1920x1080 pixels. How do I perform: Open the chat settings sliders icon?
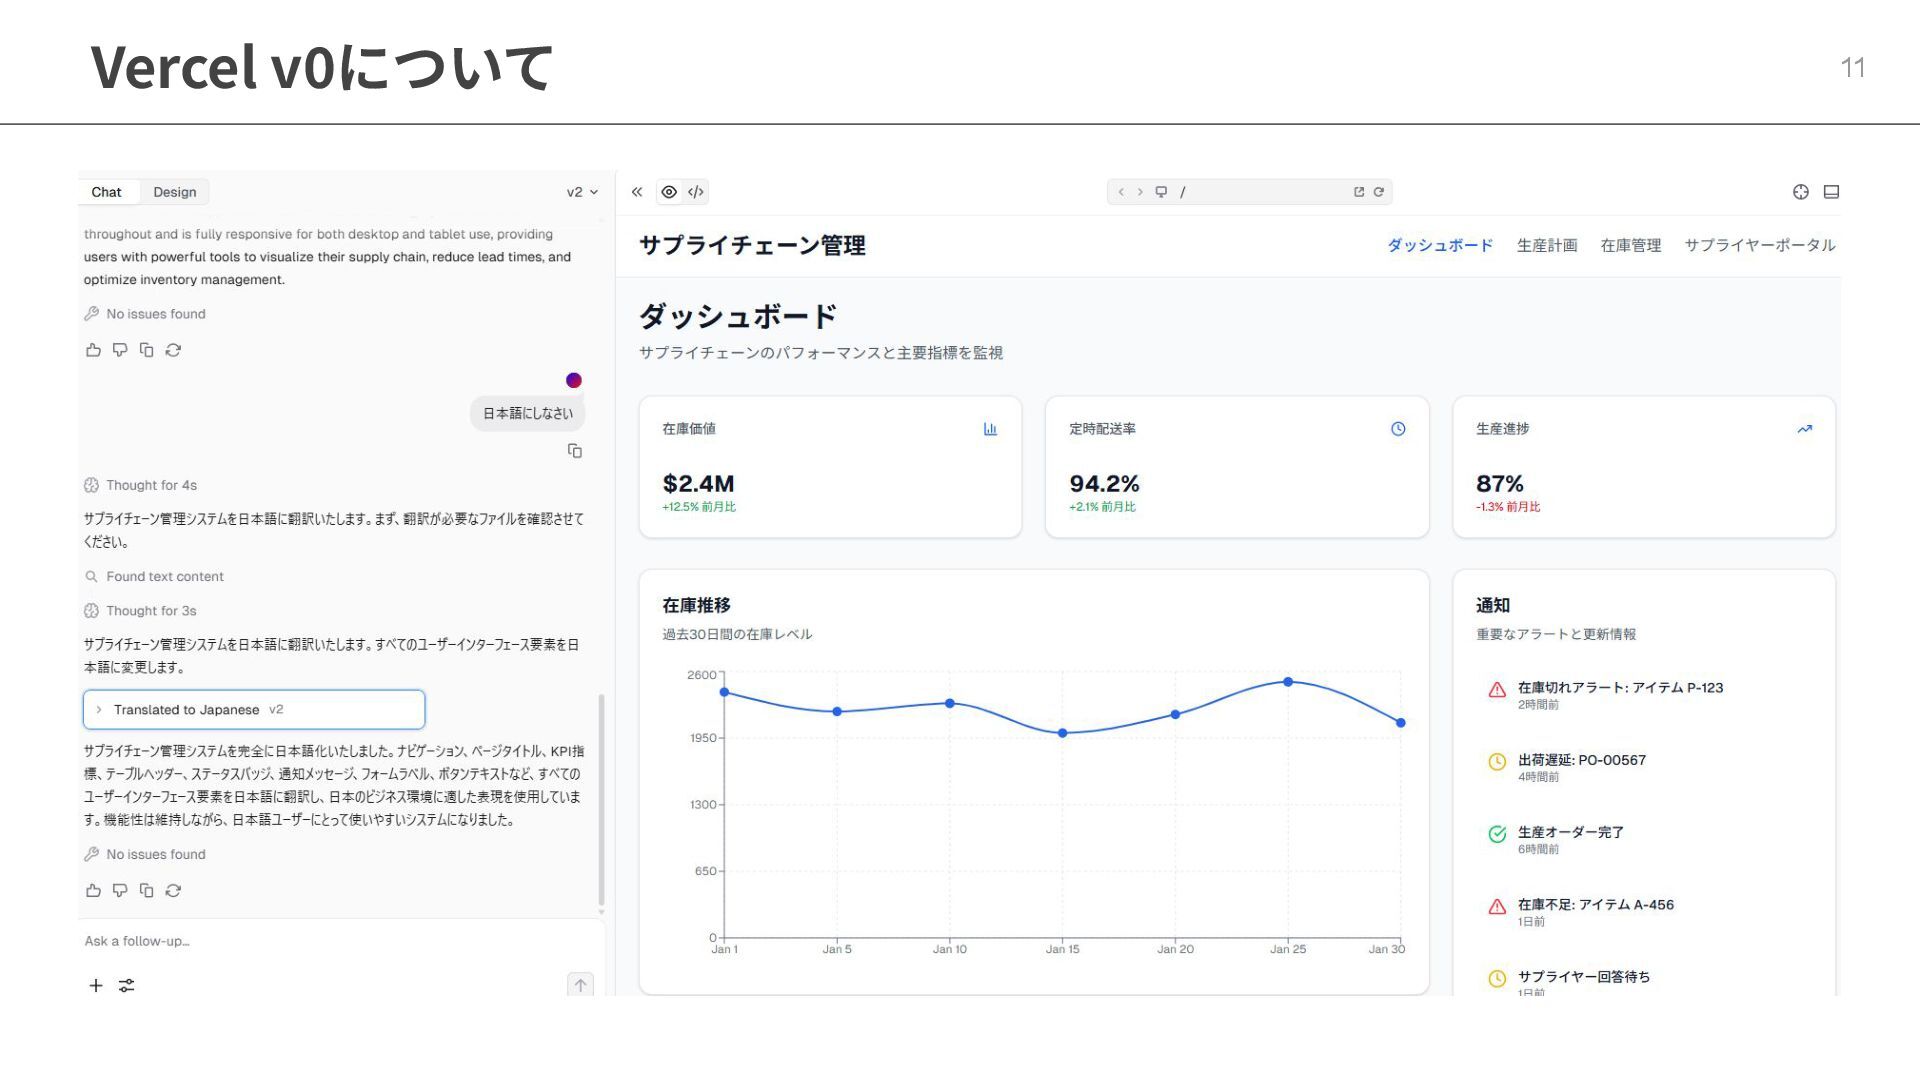(127, 986)
